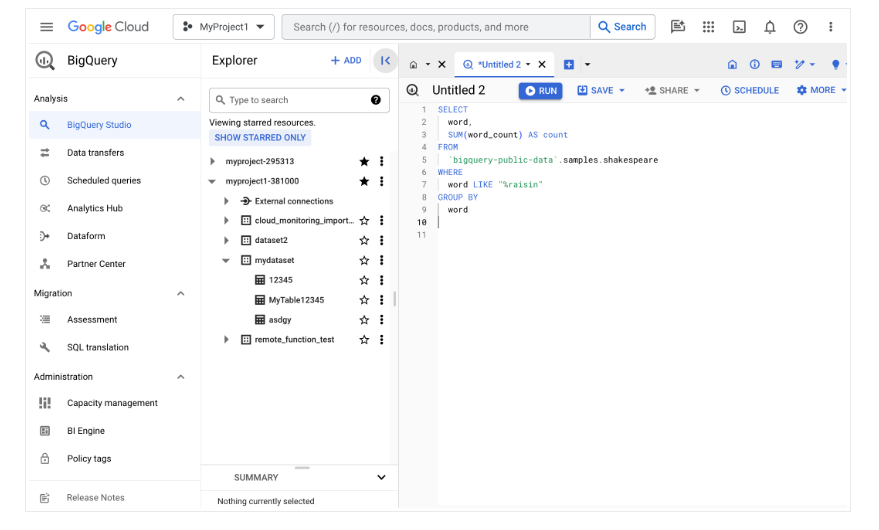Star the table 12345
This screenshot has height=530, width=879.
coord(364,280)
